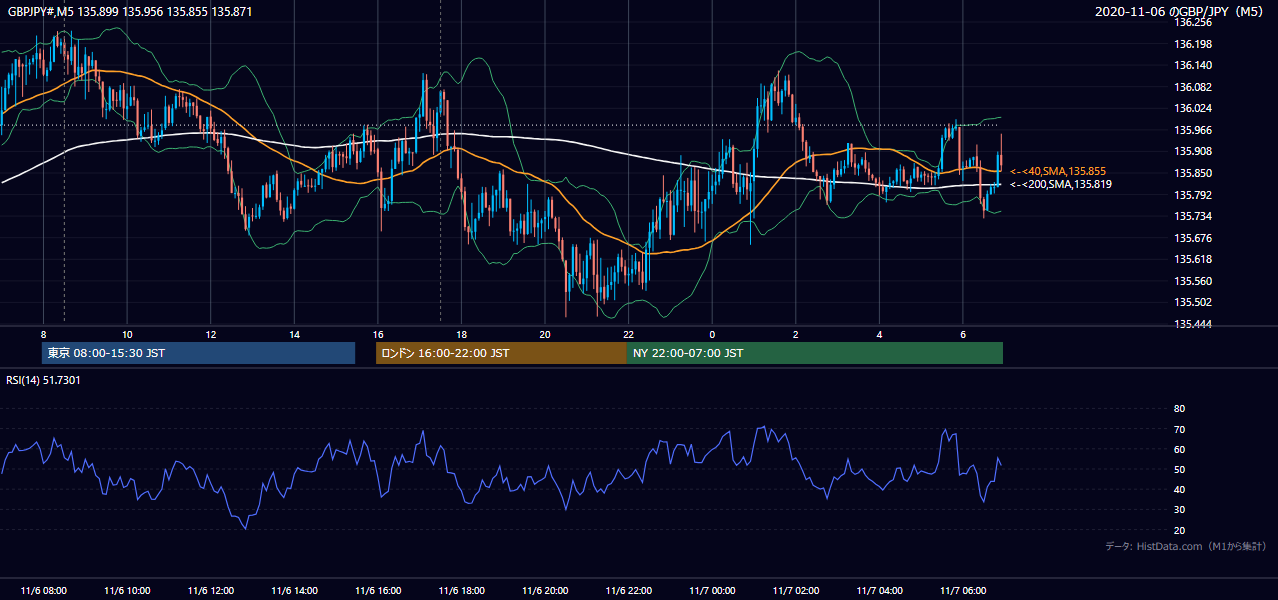The width and height of the screenshot is (1278, 600).
Task: Click price axis label 136.256
Action: (1193, 22)
